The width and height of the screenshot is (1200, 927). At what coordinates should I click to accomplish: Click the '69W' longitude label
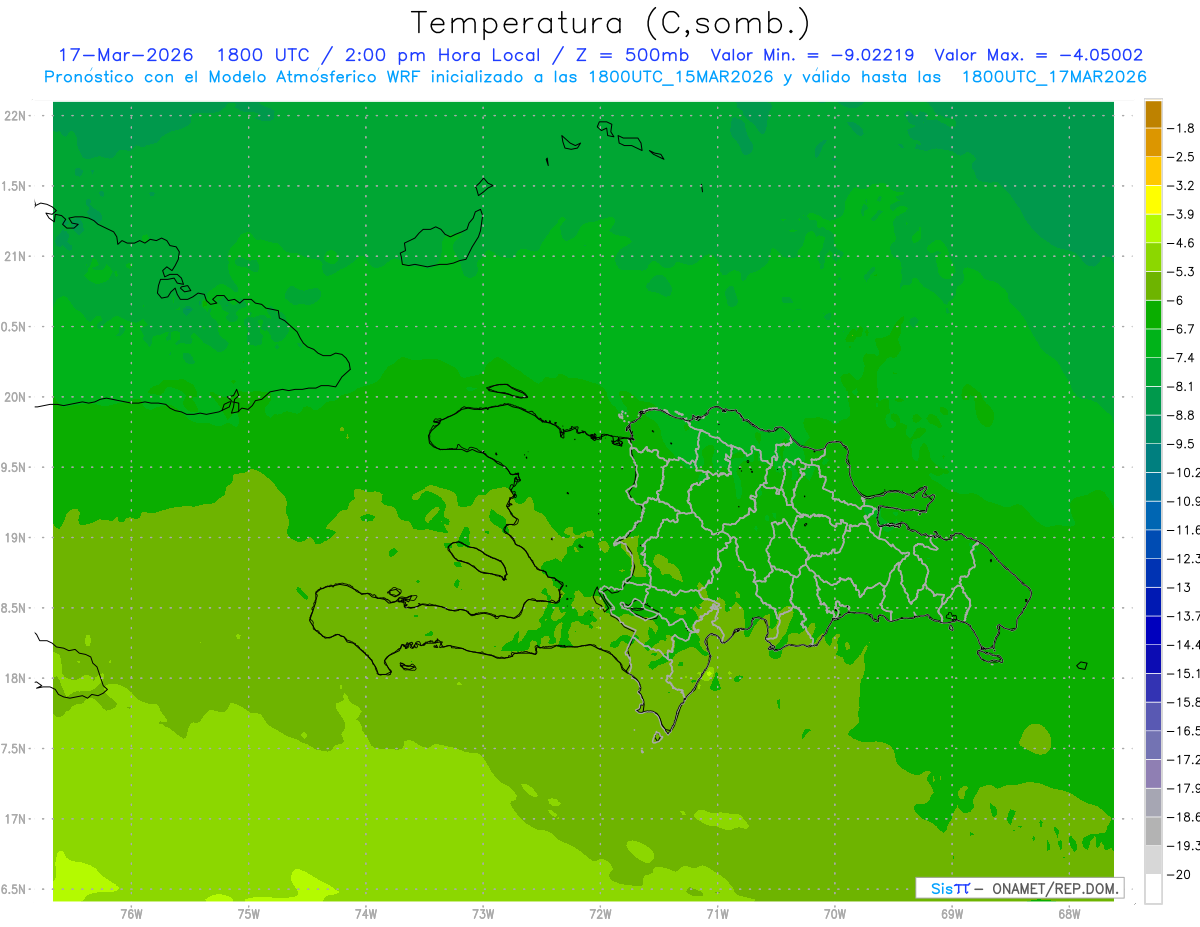tap(952, 914)
